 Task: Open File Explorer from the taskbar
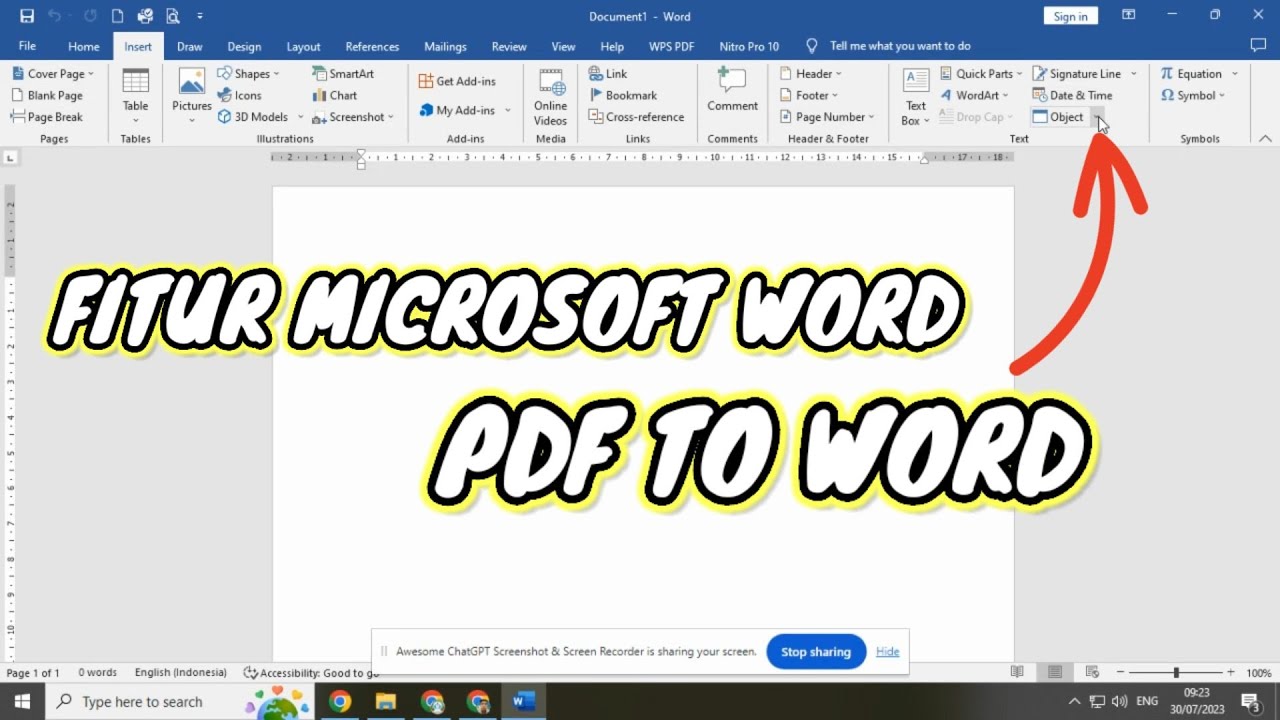click(386, 702)
